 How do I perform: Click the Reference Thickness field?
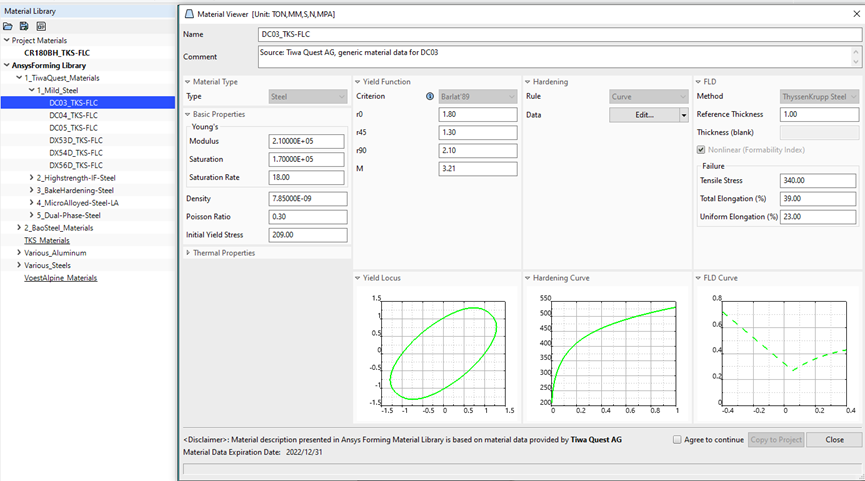click(819, 114)
